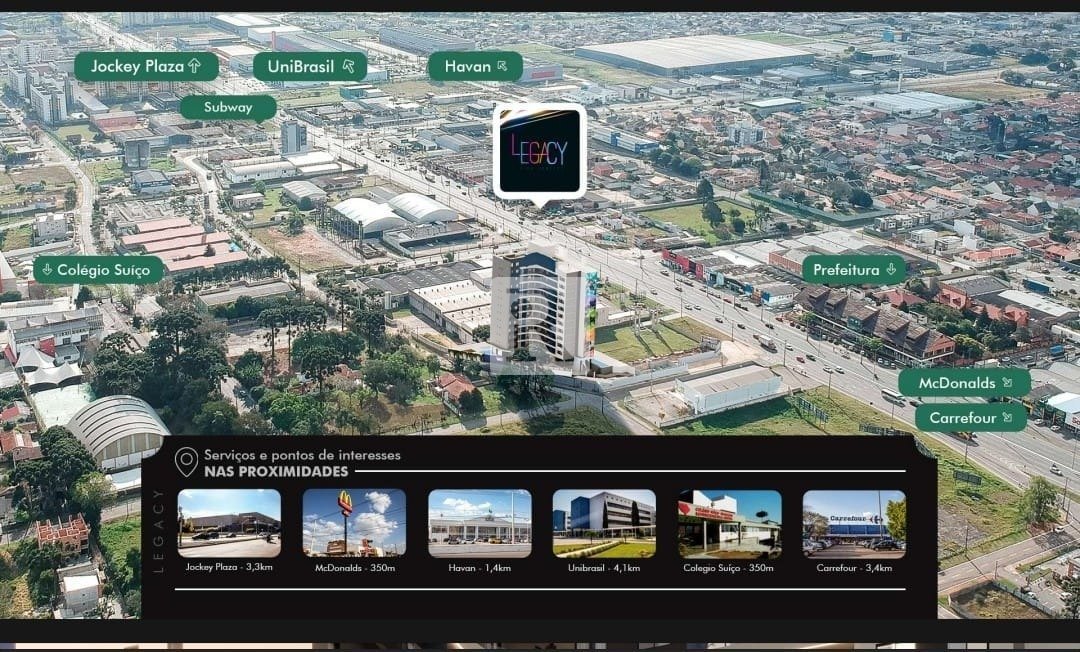Click the Colegio Suíço 350m thumbnail photo
This screenshot has height=652, width=1080.
[729, 523]
